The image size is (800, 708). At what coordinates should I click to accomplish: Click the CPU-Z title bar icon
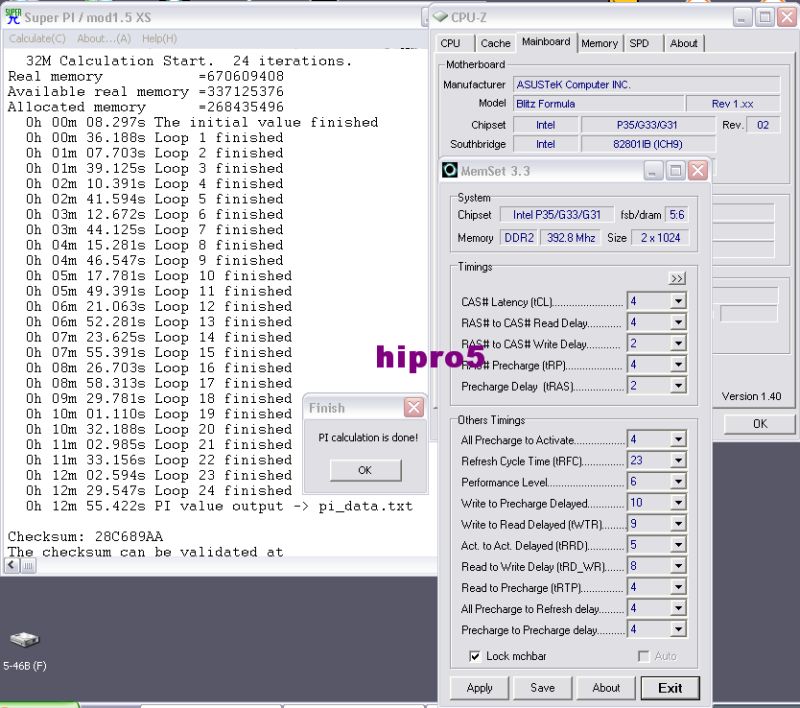point(440,17)
